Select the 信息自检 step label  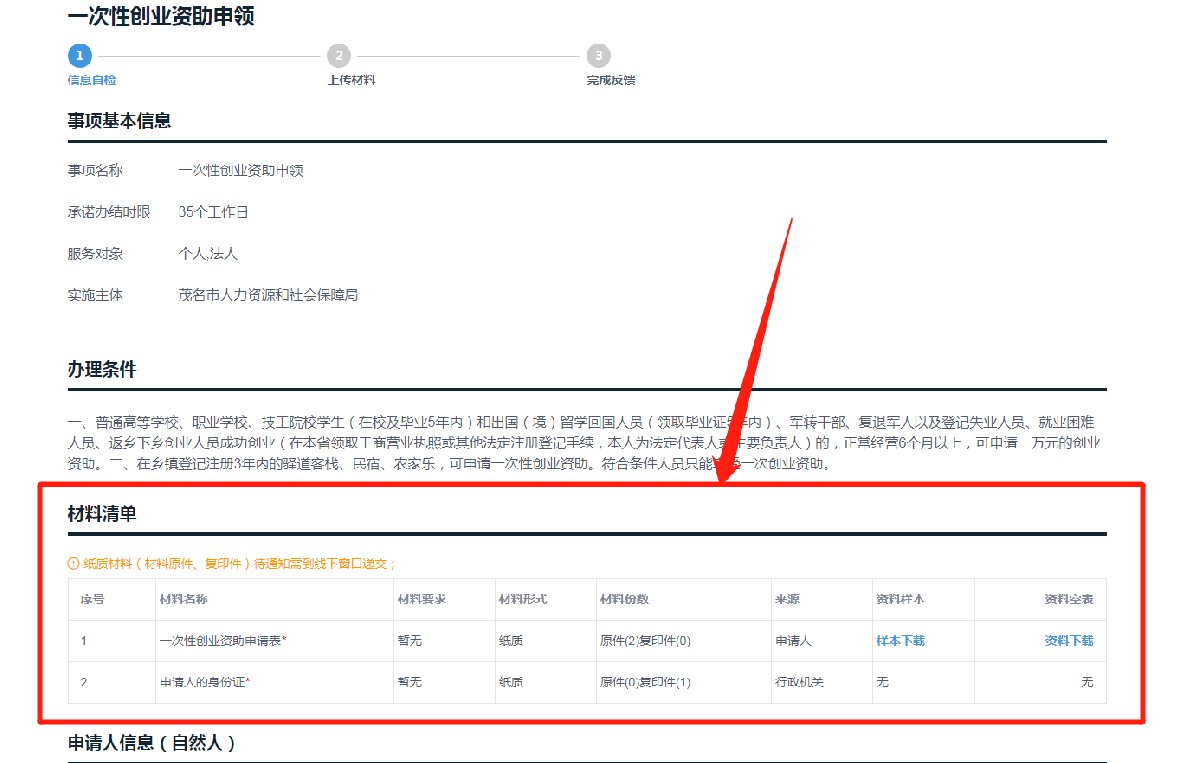(x=85, y=80)
